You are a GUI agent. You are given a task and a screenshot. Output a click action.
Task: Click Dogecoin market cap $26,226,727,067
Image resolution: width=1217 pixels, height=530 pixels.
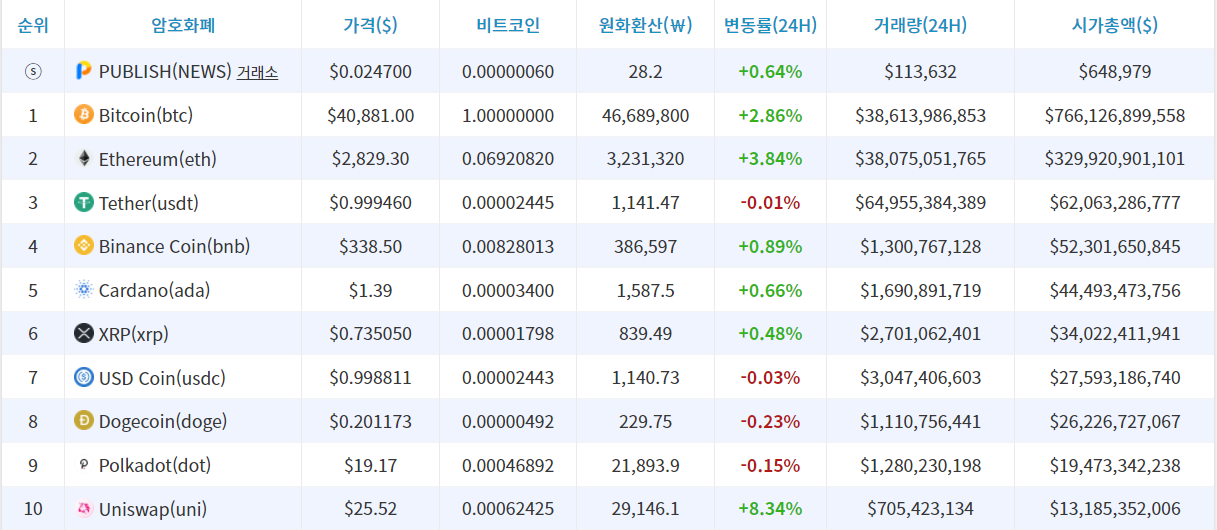click(x=1115, y=422)
